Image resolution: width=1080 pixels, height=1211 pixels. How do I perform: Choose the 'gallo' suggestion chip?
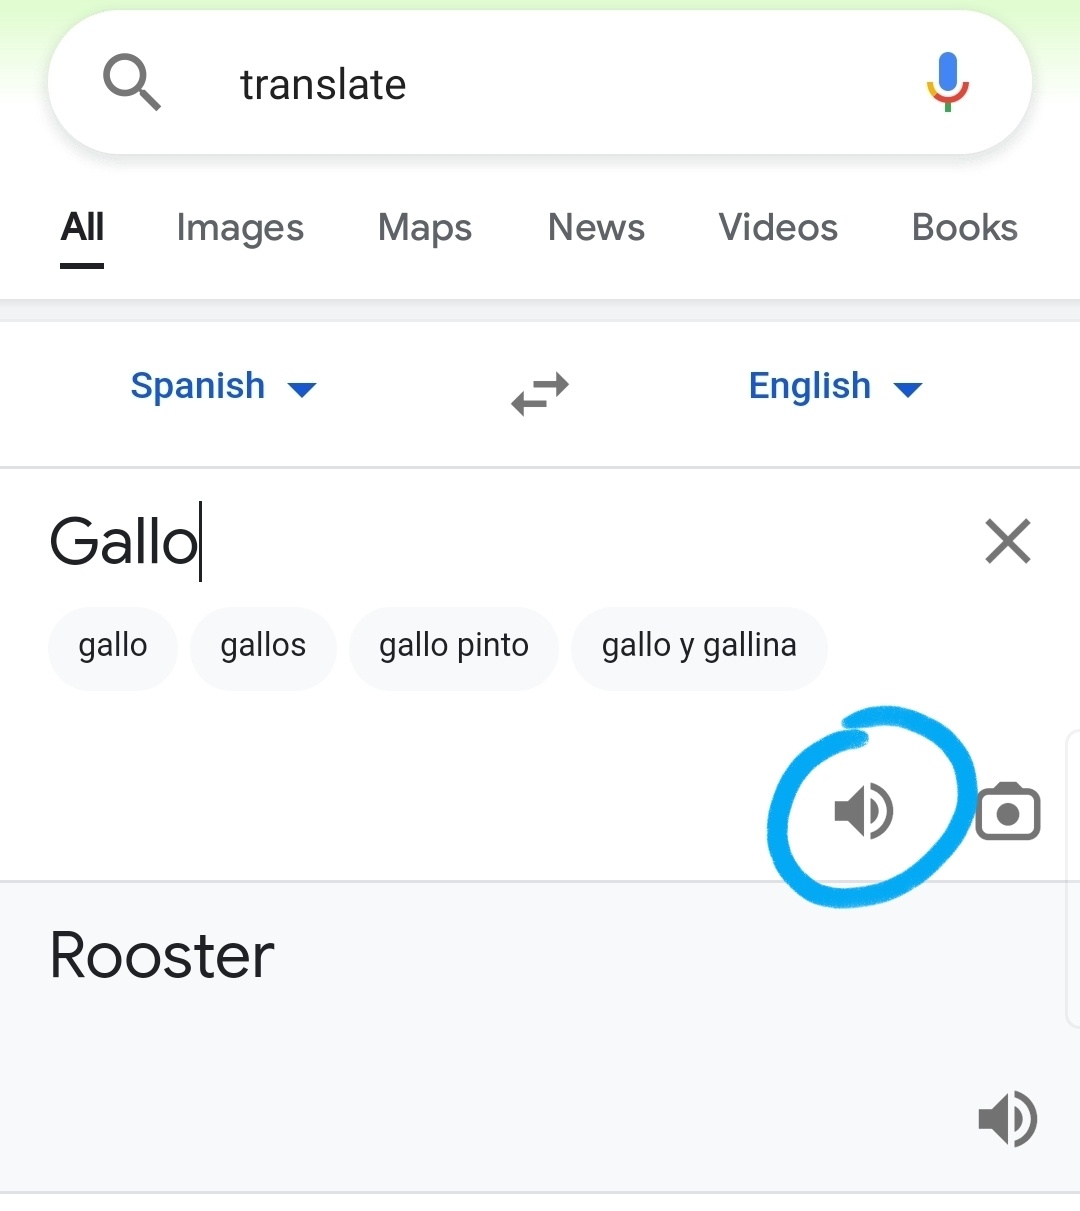point(113,647)
